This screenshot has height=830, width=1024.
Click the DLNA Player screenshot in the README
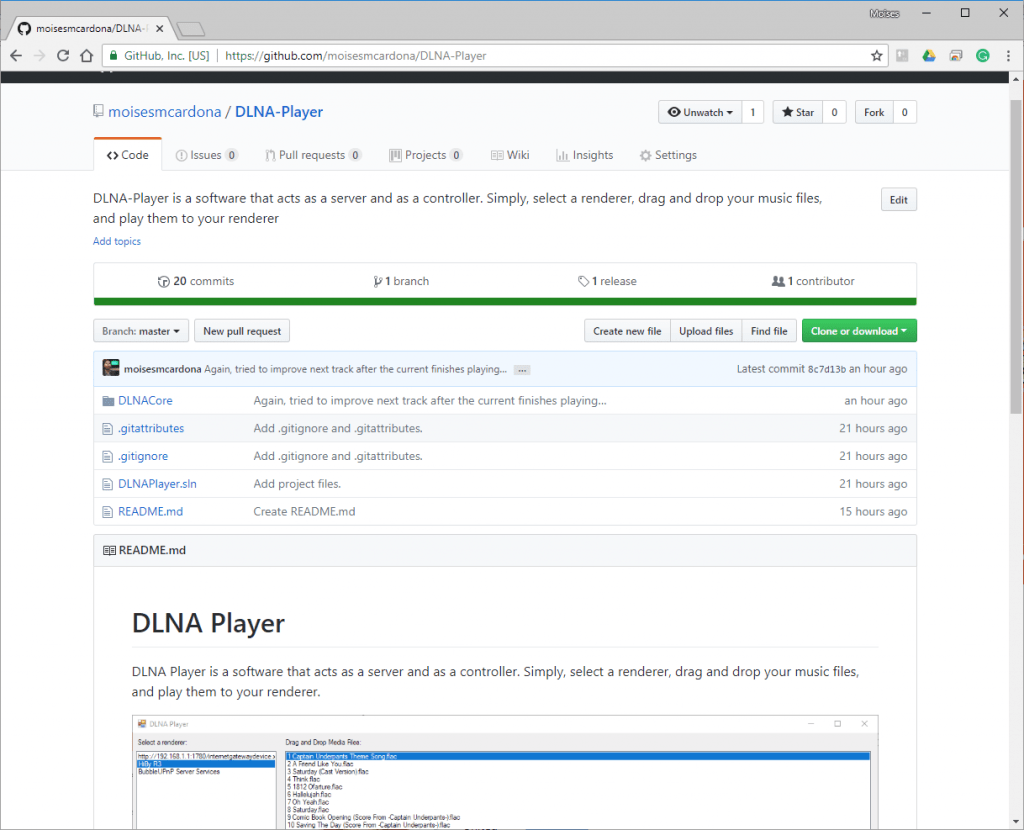(x=505, y=772)
